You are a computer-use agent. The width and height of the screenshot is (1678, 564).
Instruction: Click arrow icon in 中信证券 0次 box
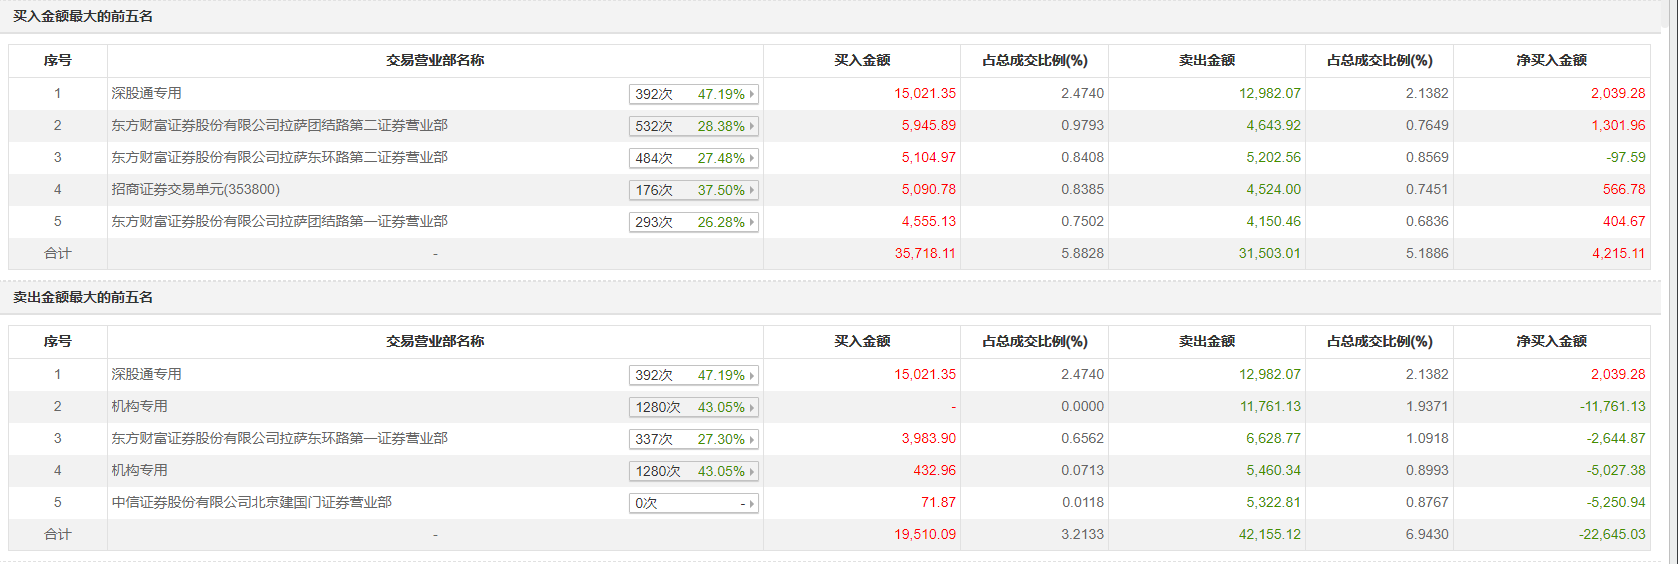[x=752, y=503]
